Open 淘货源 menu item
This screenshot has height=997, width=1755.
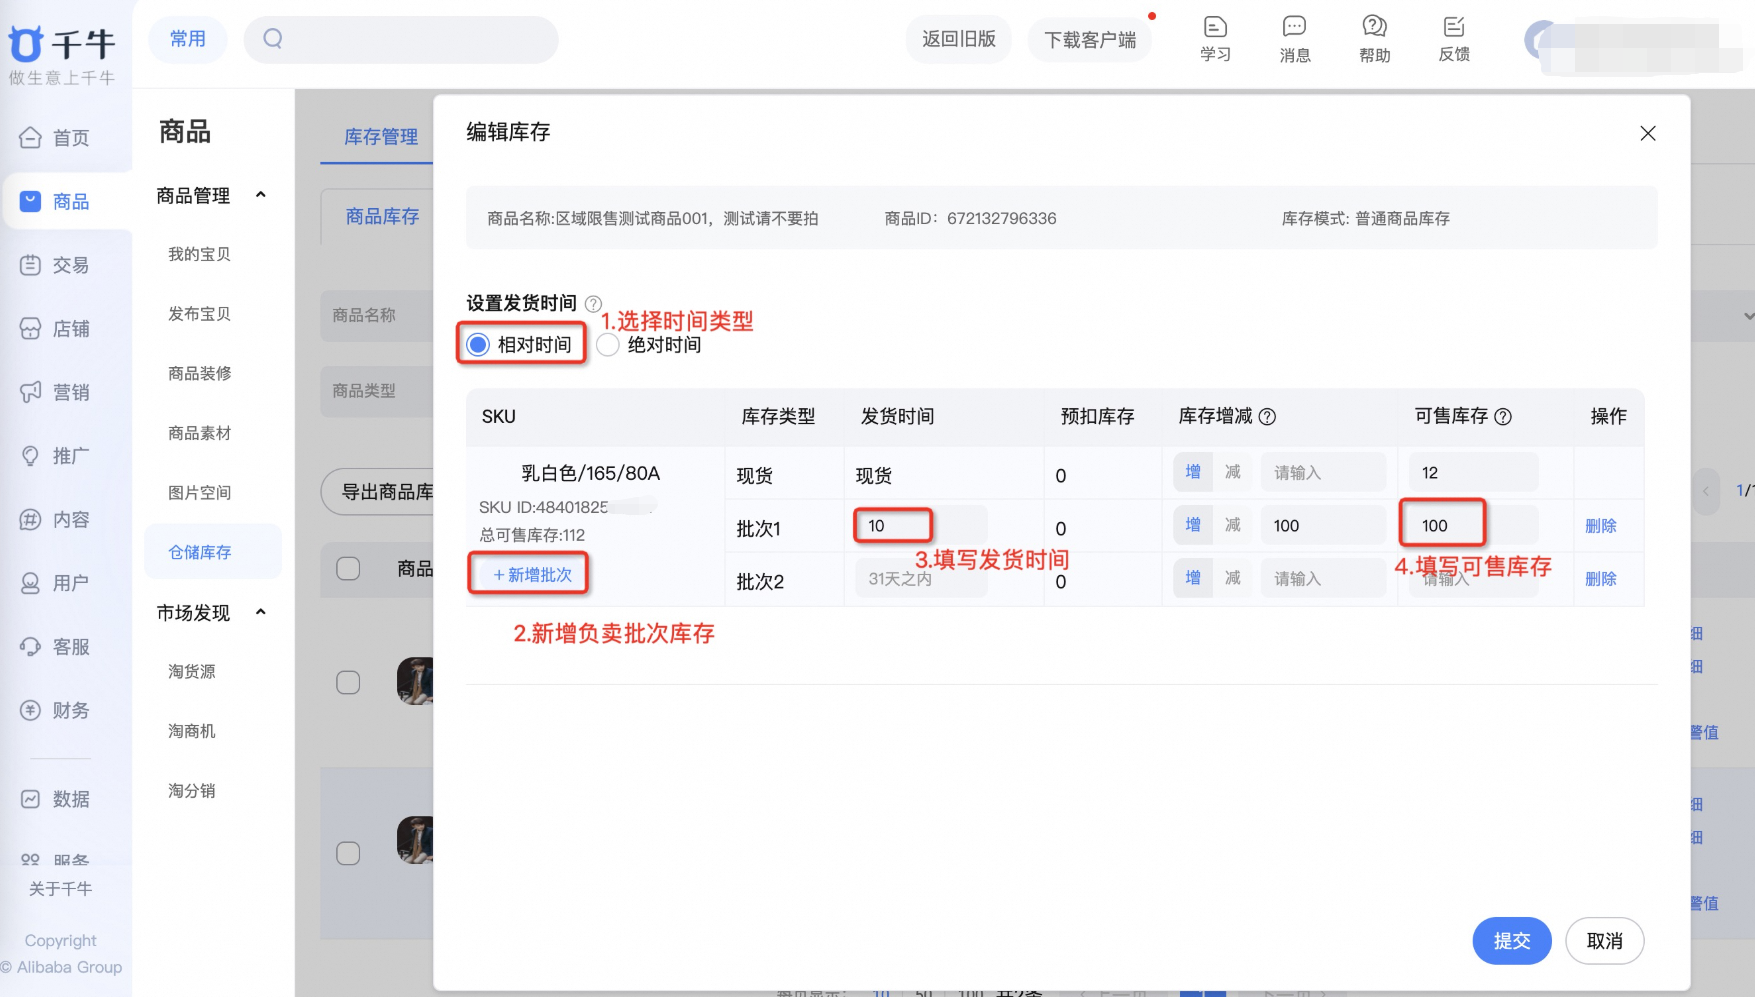(x=192, y=672)
